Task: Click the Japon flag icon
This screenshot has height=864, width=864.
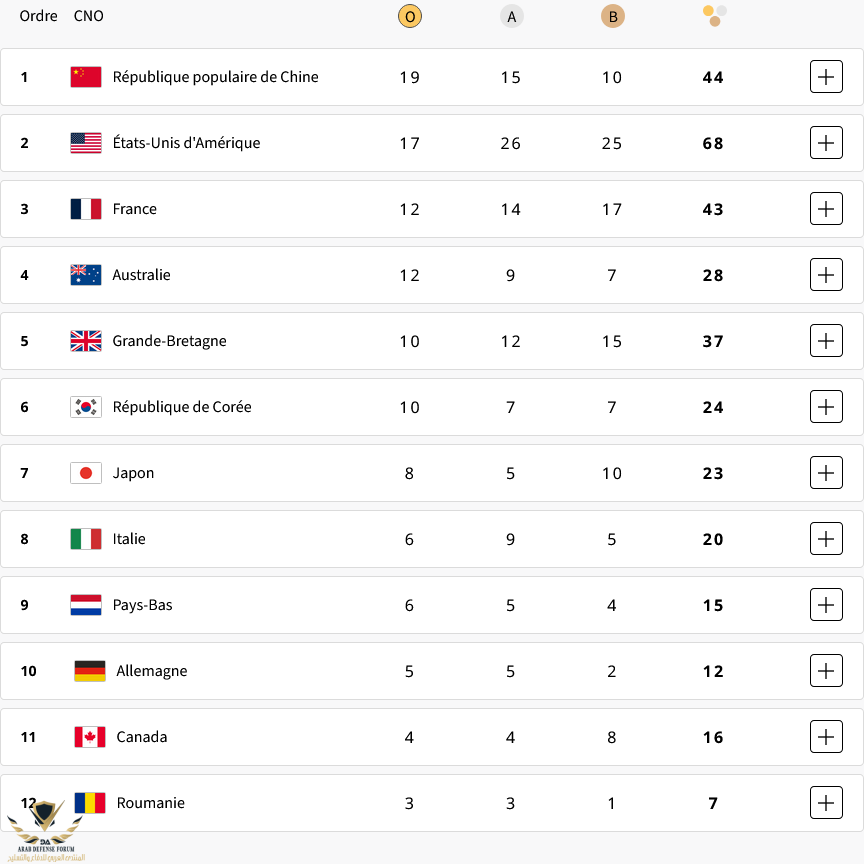Action: [x=86, y=473]
